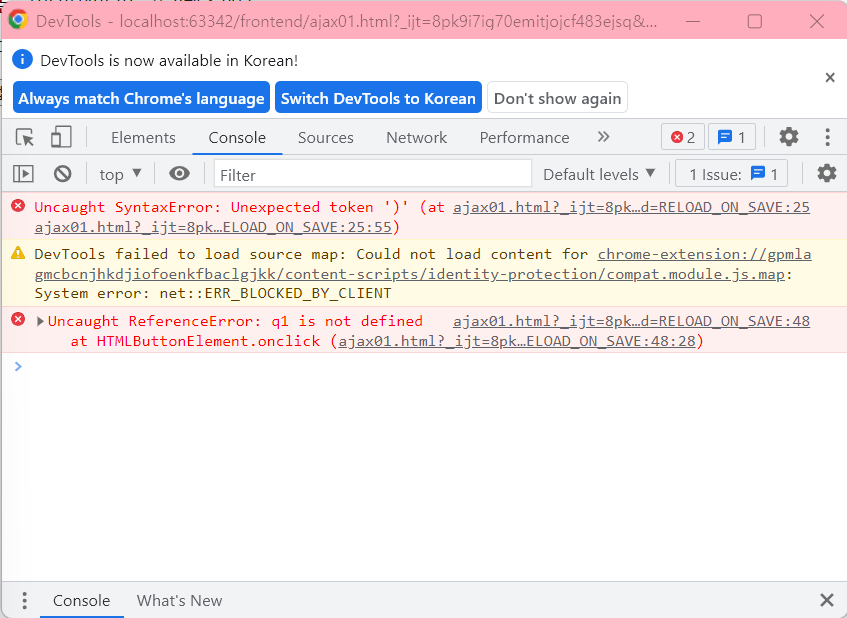Toggle the device toolbar icon
This screenshot has height=618, width=847.
pos(61,137)
